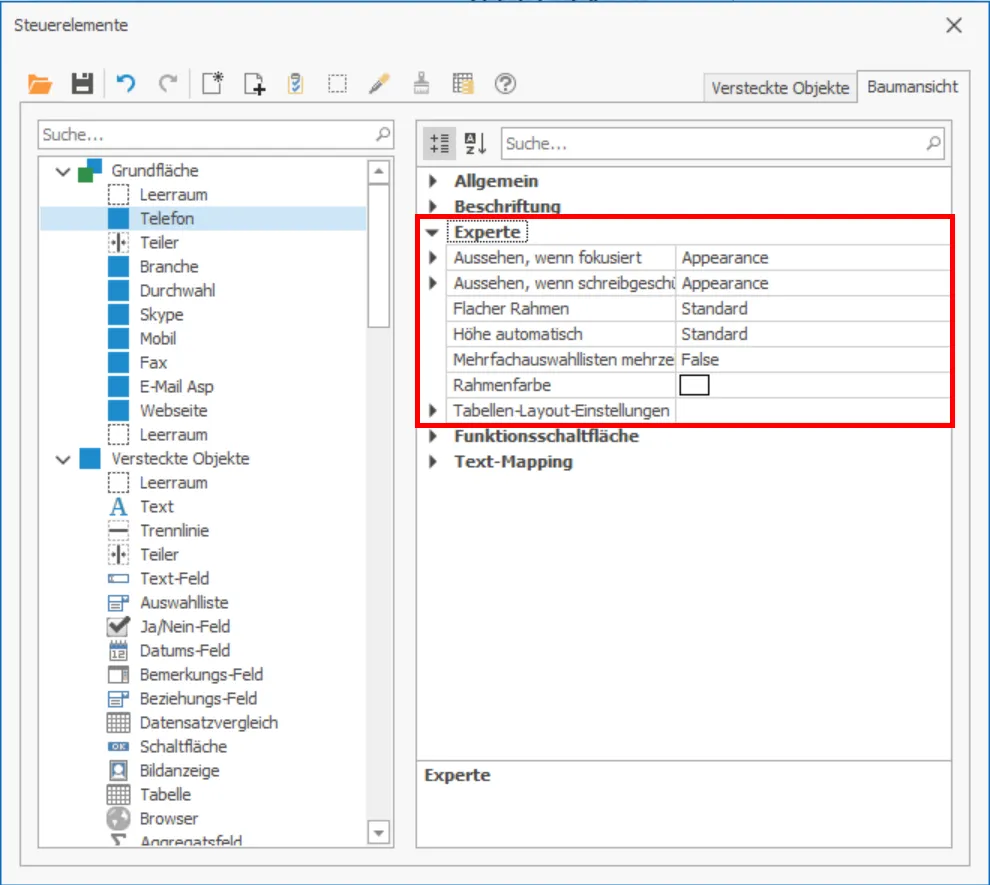Click the tree scrollbar up arrow

click(378, 172)
